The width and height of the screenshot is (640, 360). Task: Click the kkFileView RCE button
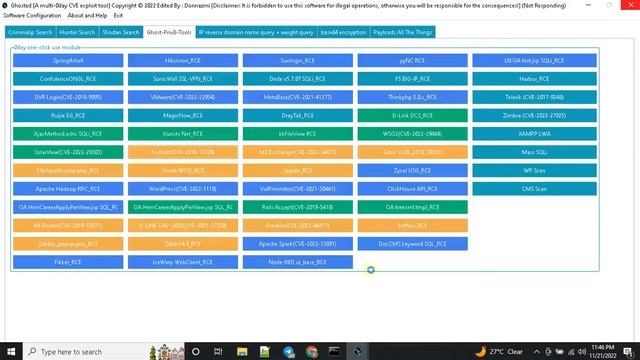(298, 134)
